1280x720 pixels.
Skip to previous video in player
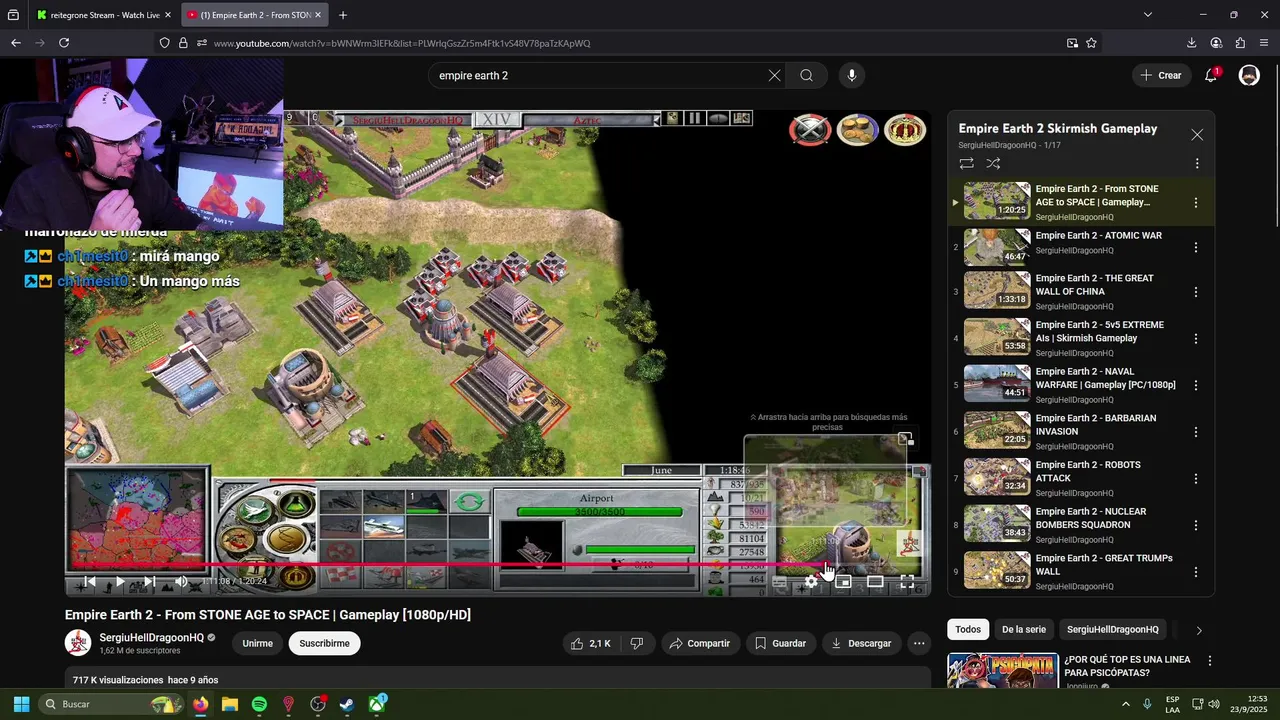coord(89,581)
